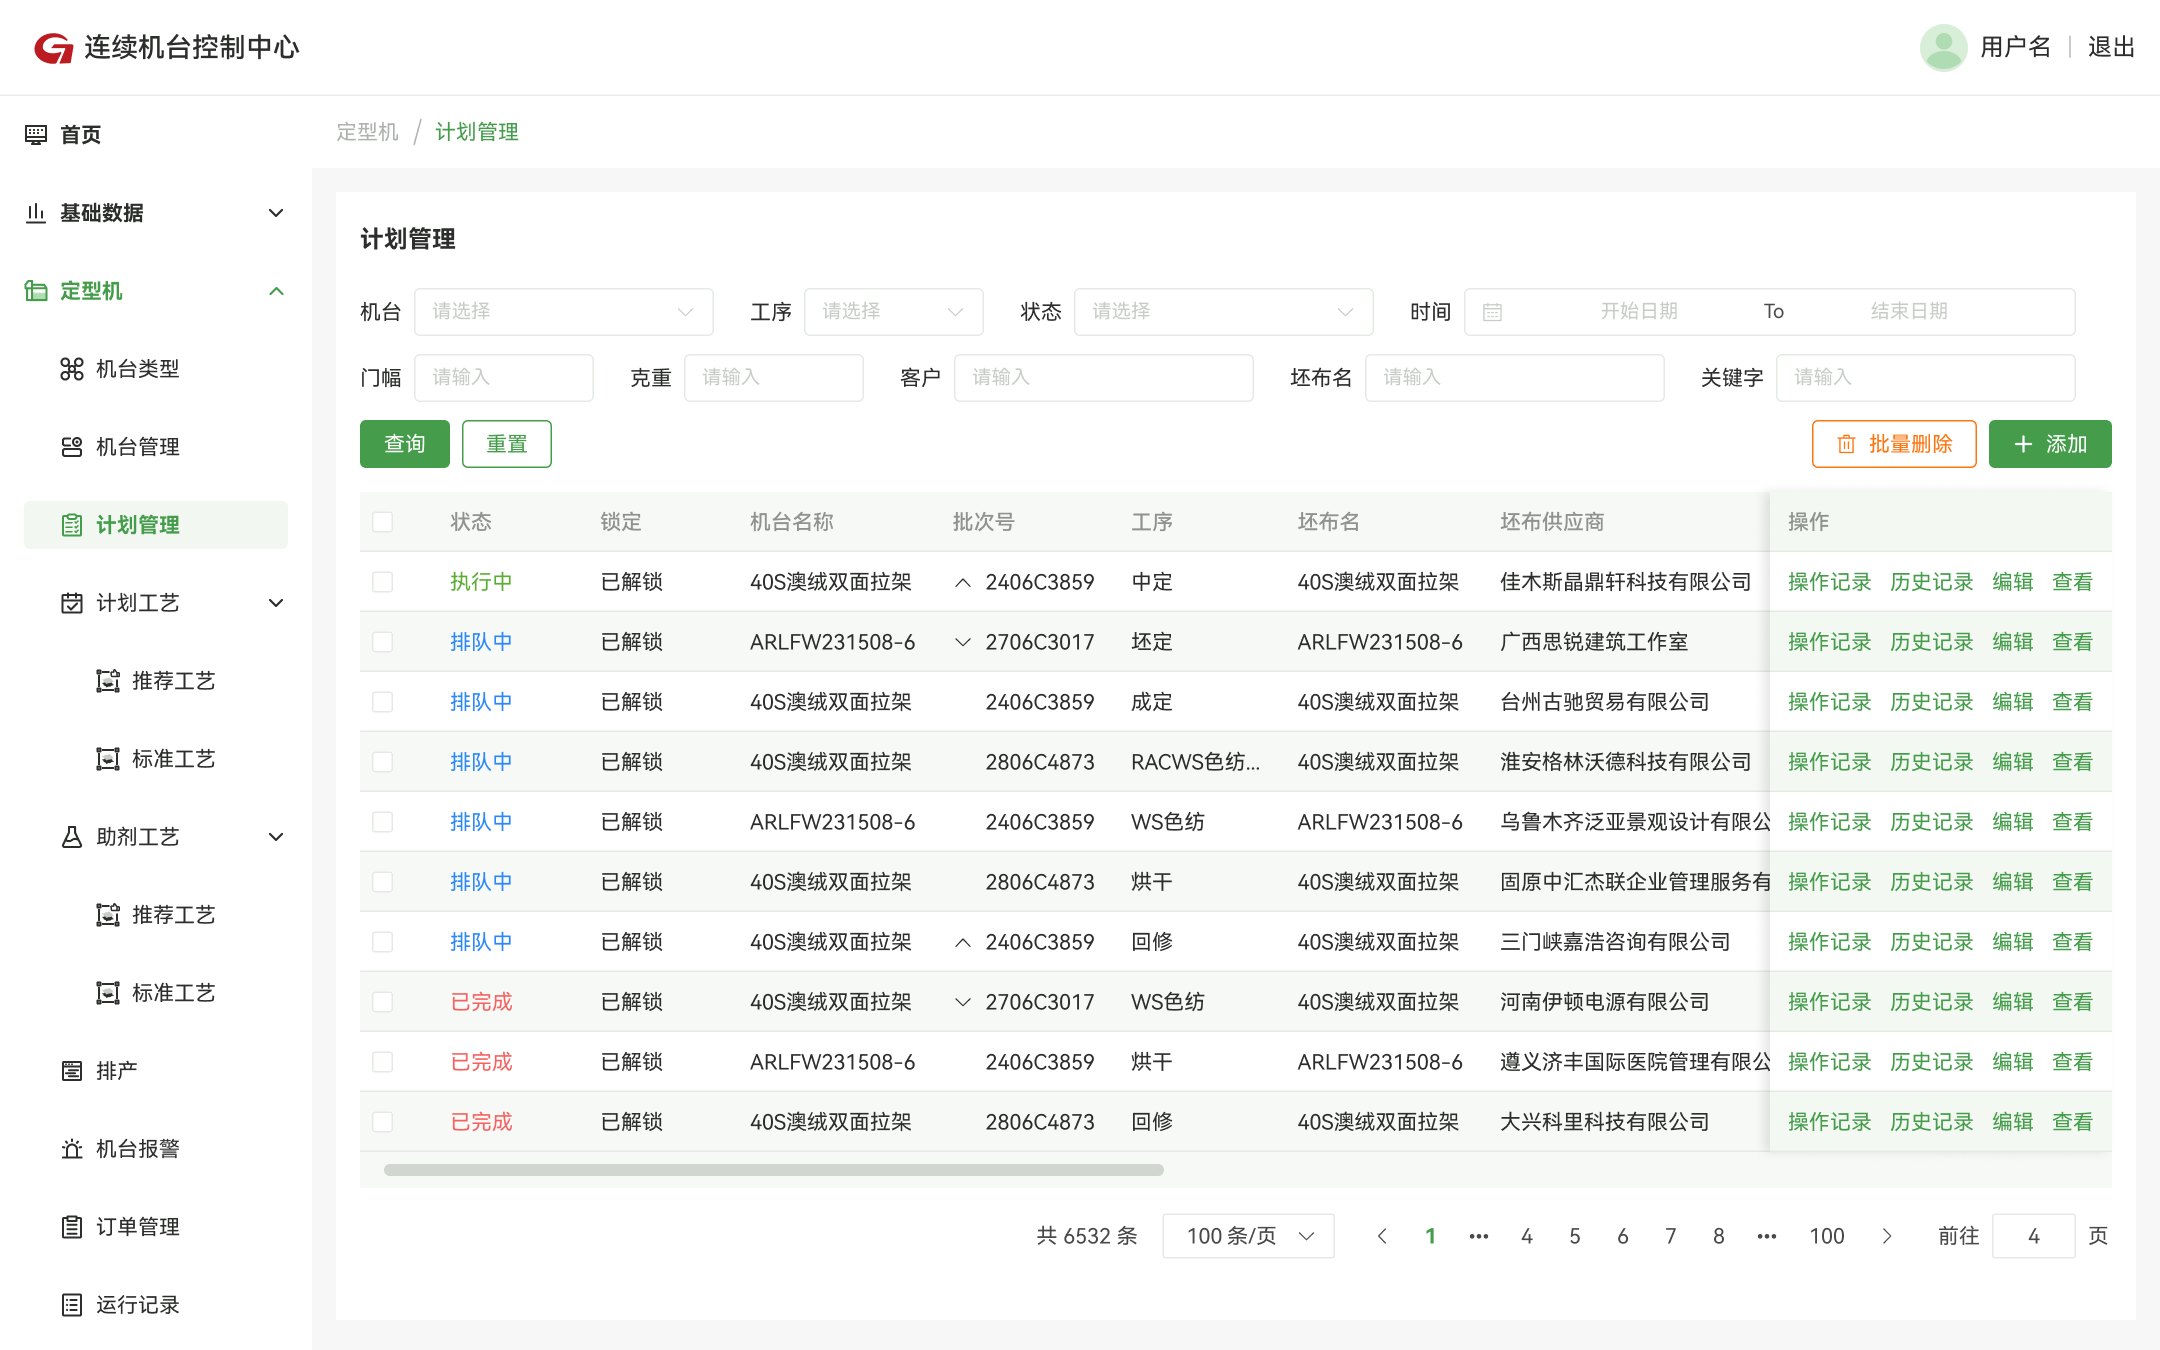Click the 订单管理 clipboard icon

(72, 1226)
